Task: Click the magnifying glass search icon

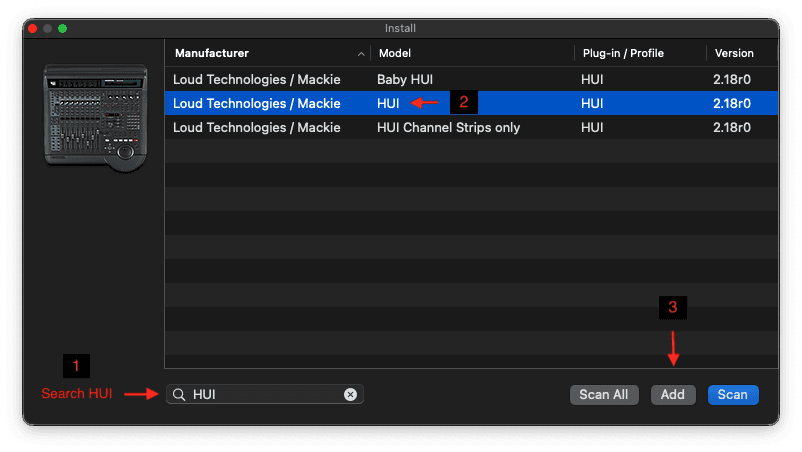Action: (x=179, y=394)
